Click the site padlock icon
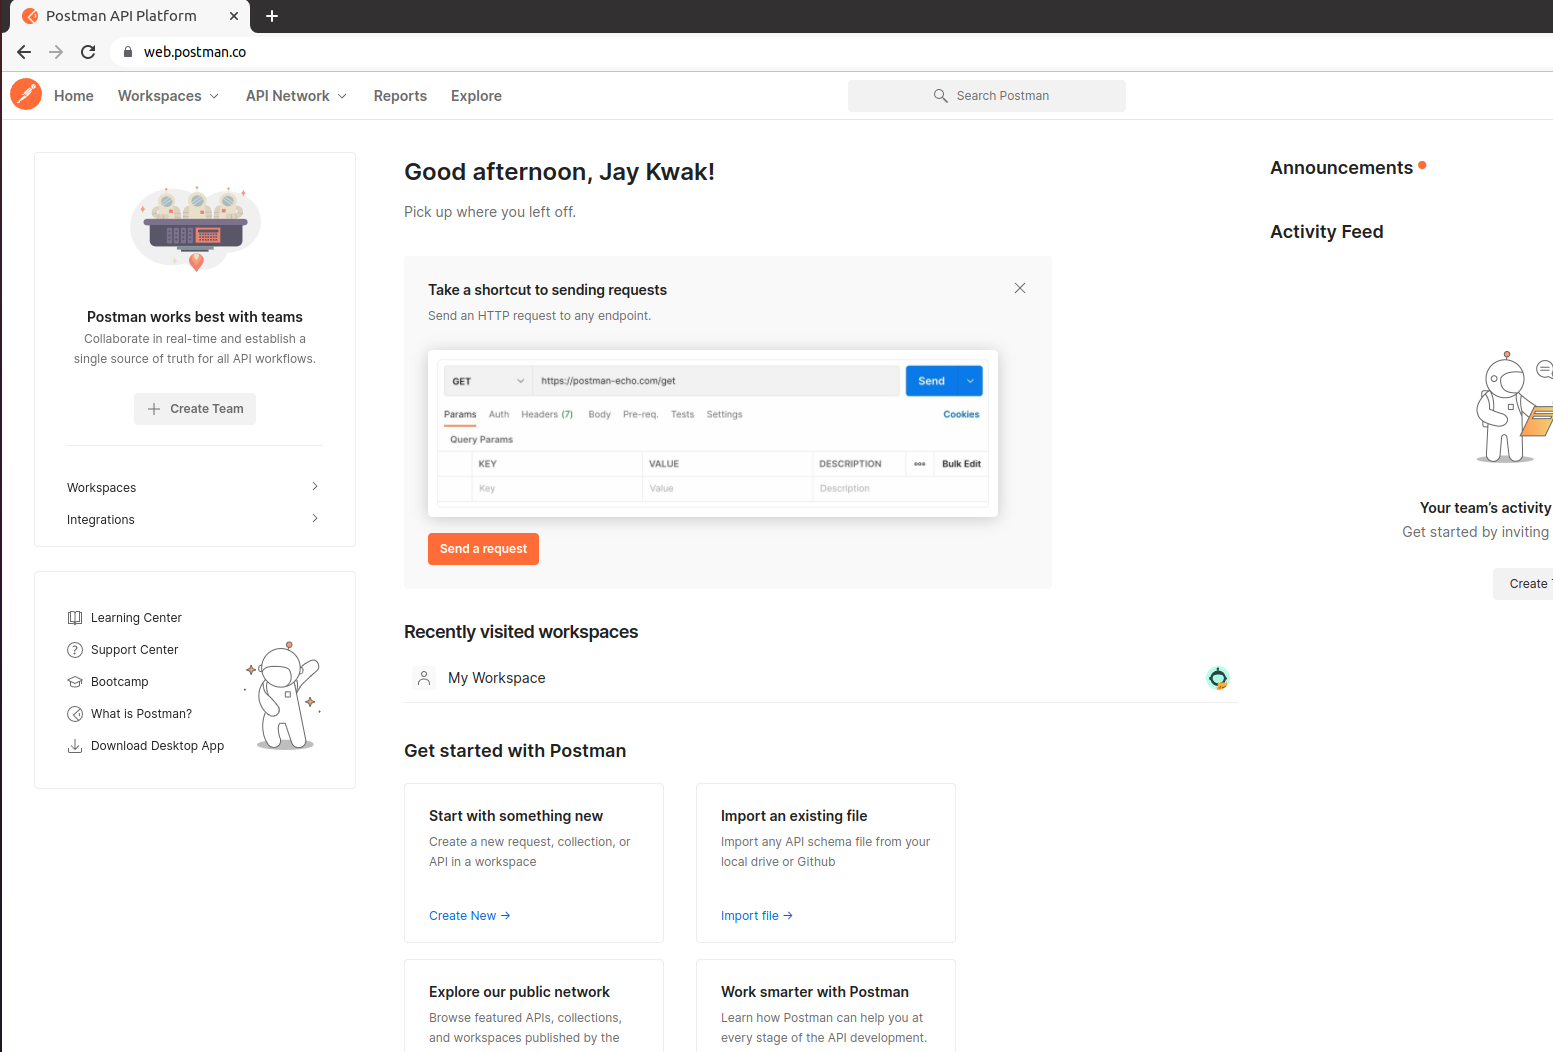 coord(128,52)
